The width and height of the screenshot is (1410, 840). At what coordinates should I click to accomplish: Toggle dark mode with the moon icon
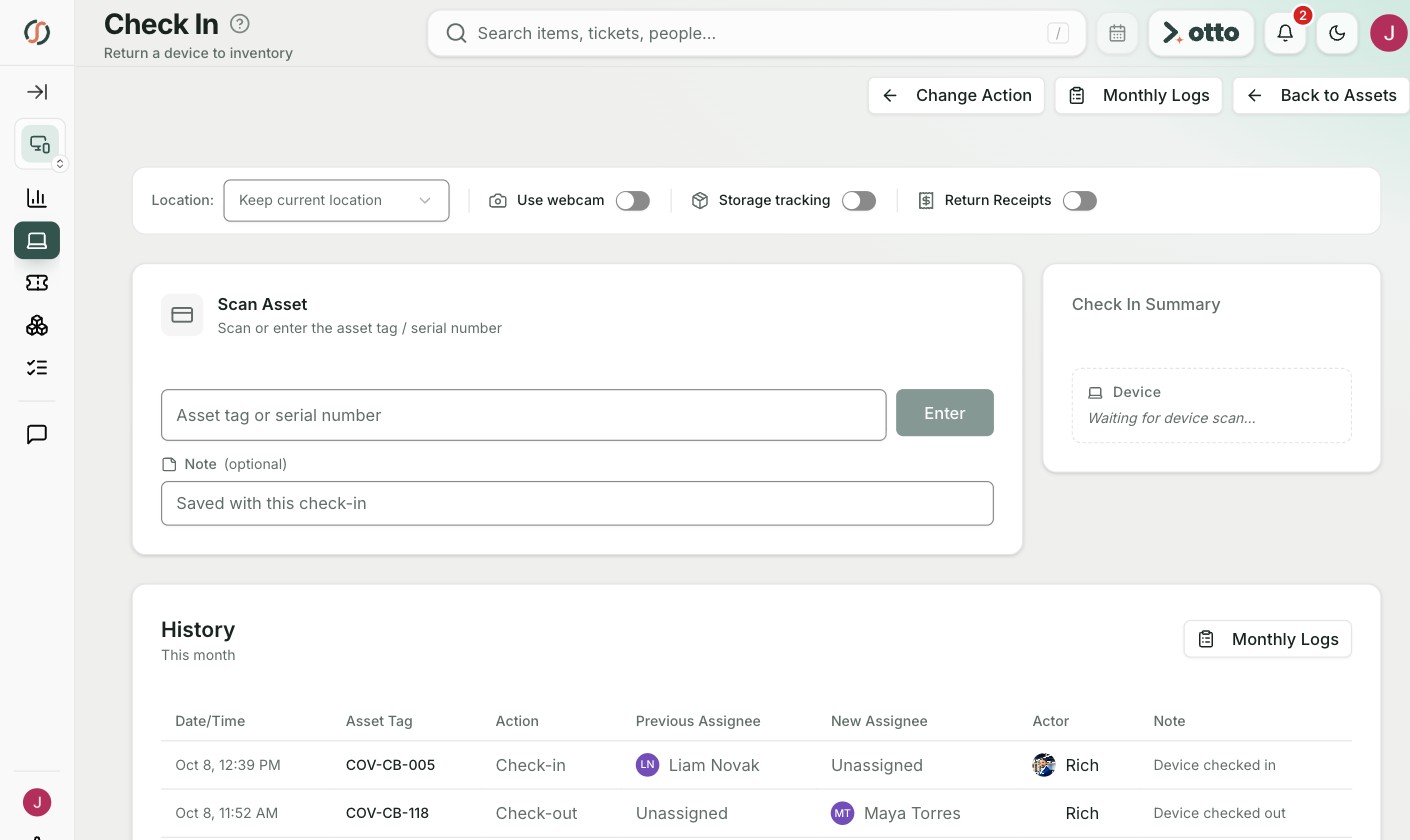tap(1337, 33)
